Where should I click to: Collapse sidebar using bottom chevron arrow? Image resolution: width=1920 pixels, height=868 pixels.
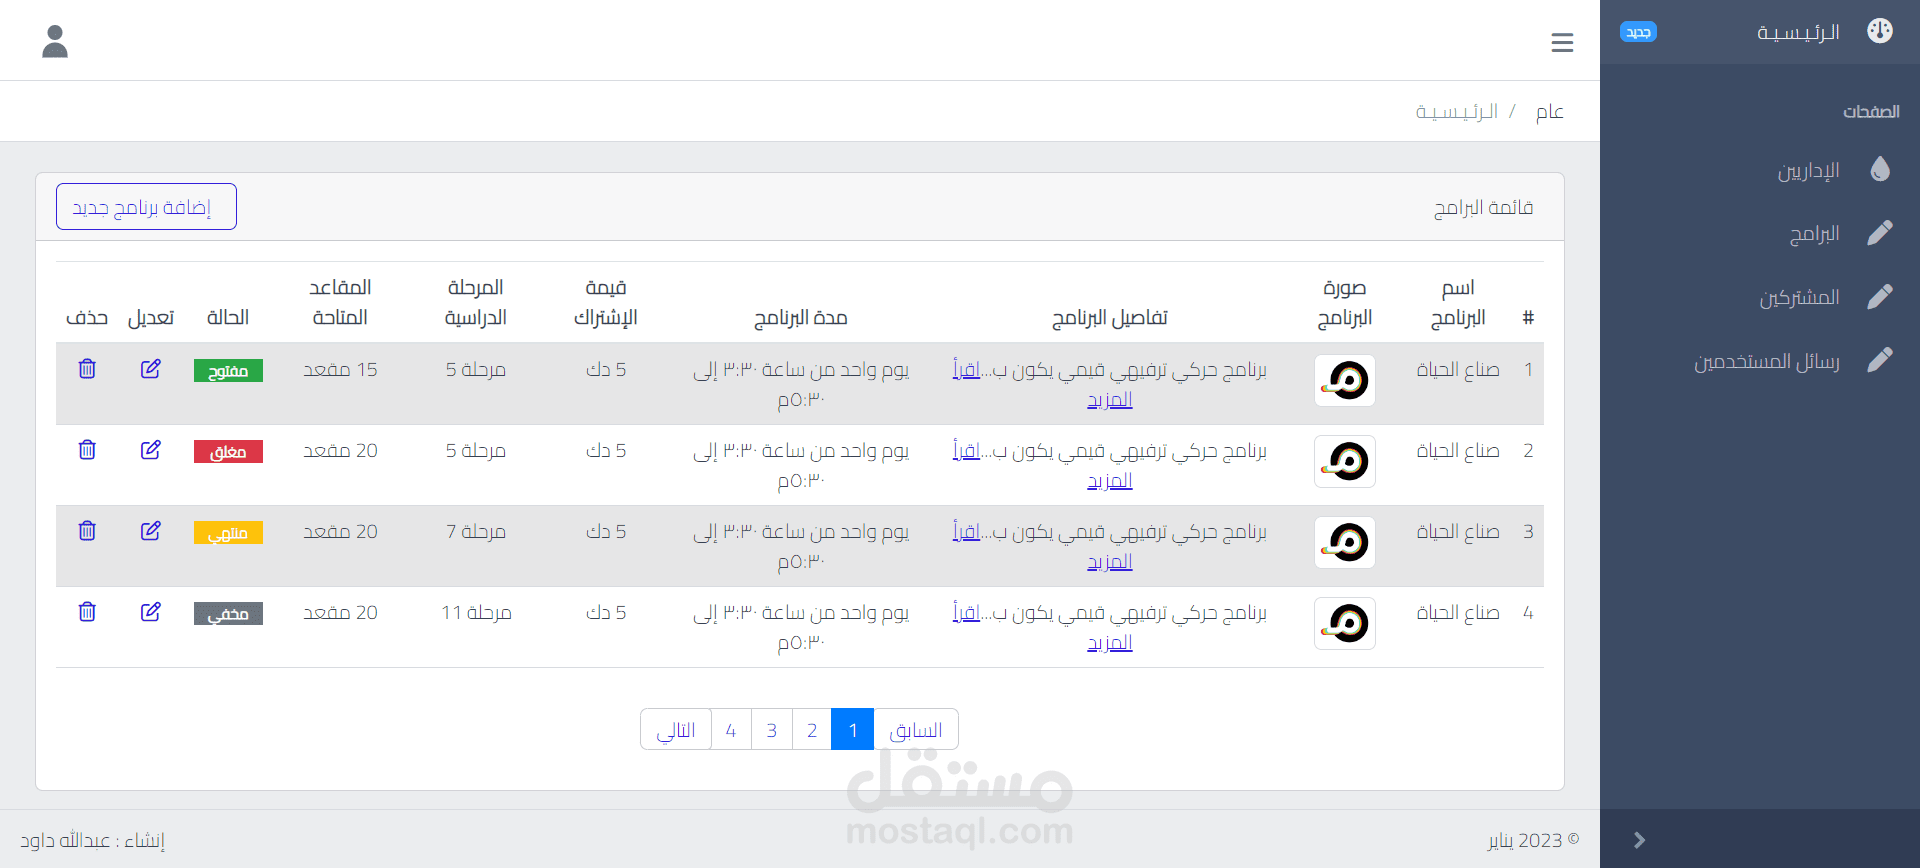[1639, 840]
